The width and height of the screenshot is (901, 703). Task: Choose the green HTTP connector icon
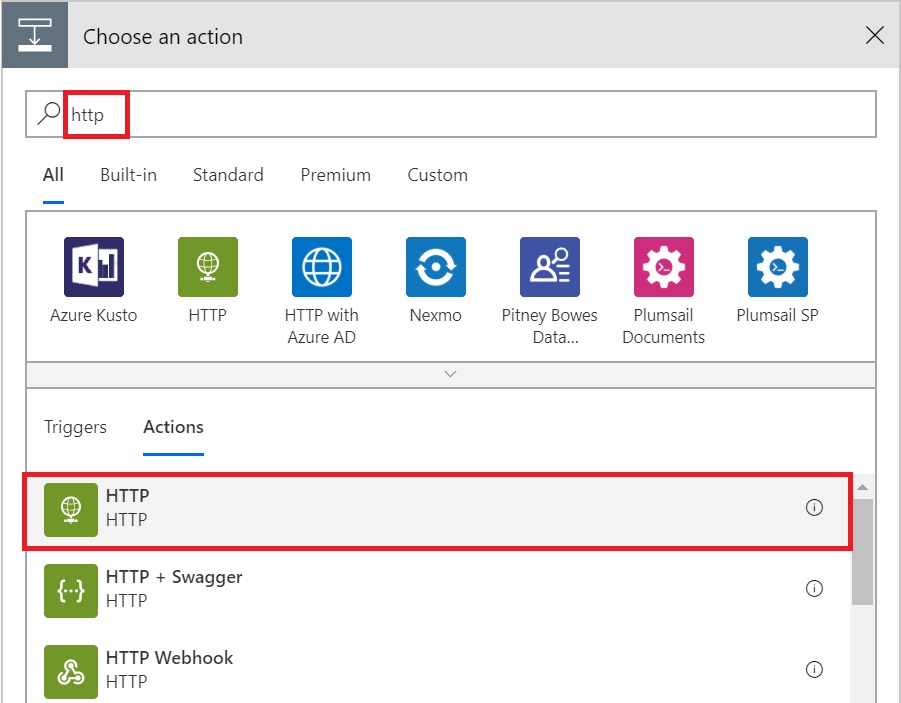(207, 267)
